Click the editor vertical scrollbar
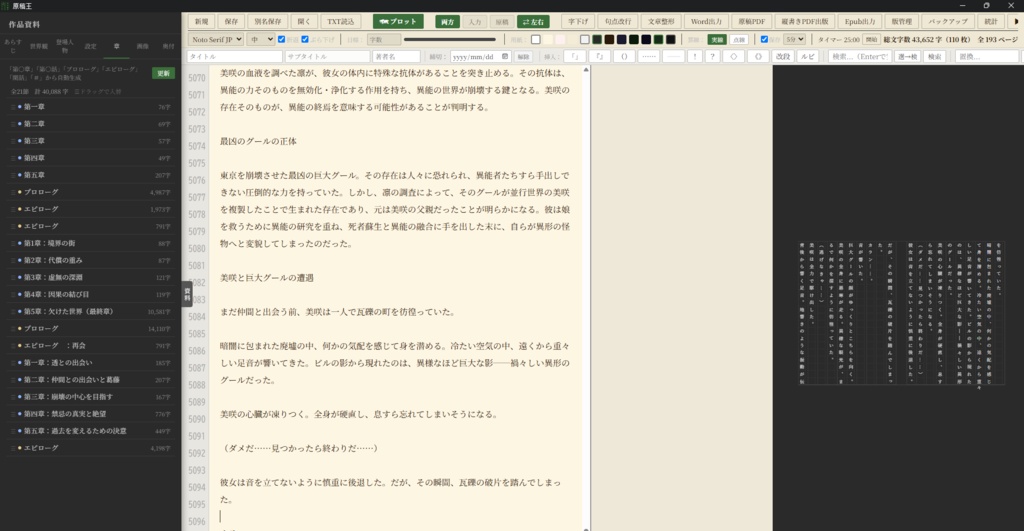This screenshot has width=1024, height=531. (x=586, y=297)
